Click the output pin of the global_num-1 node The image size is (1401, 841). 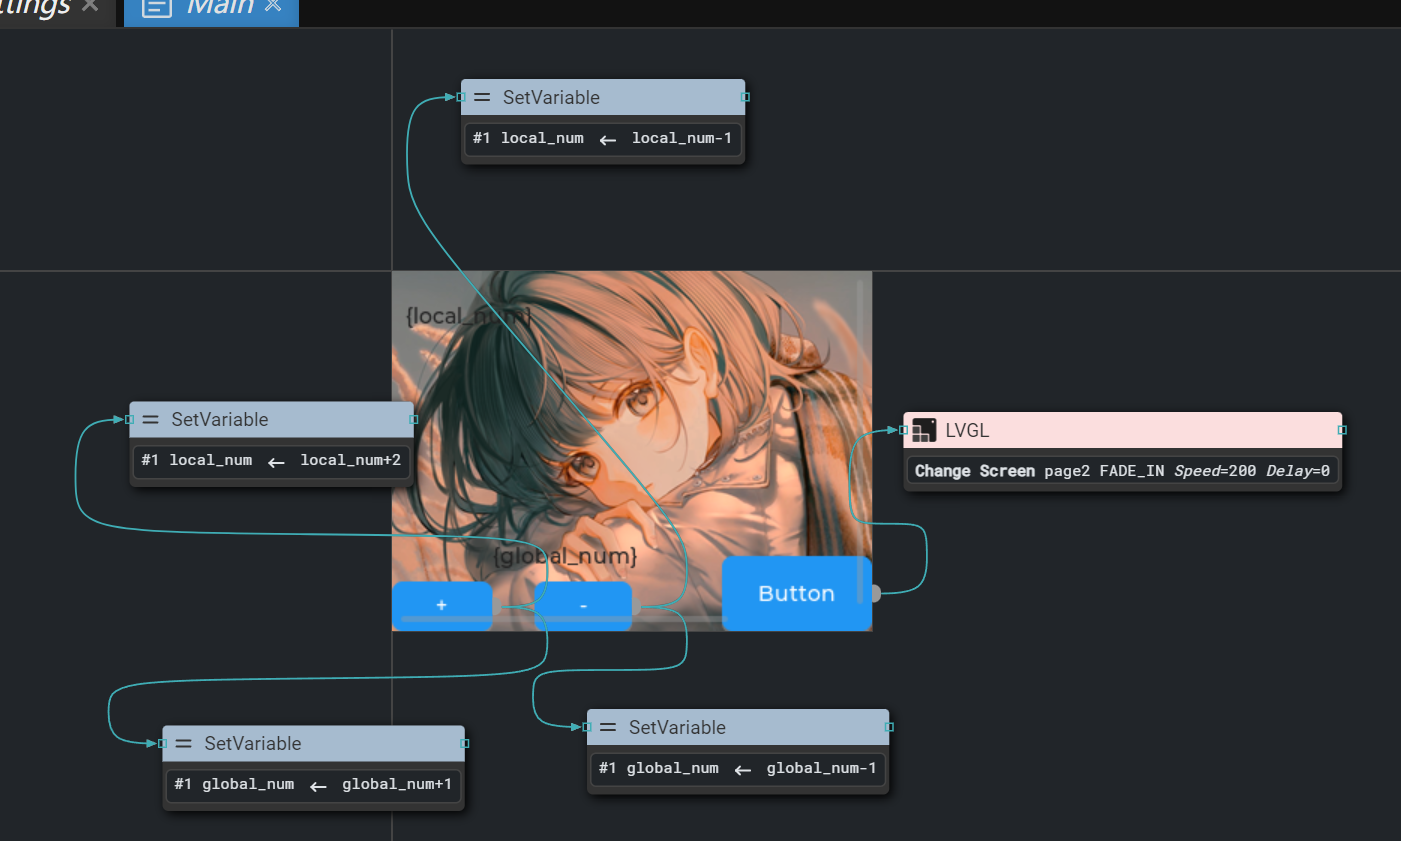[x=890, y=727]
